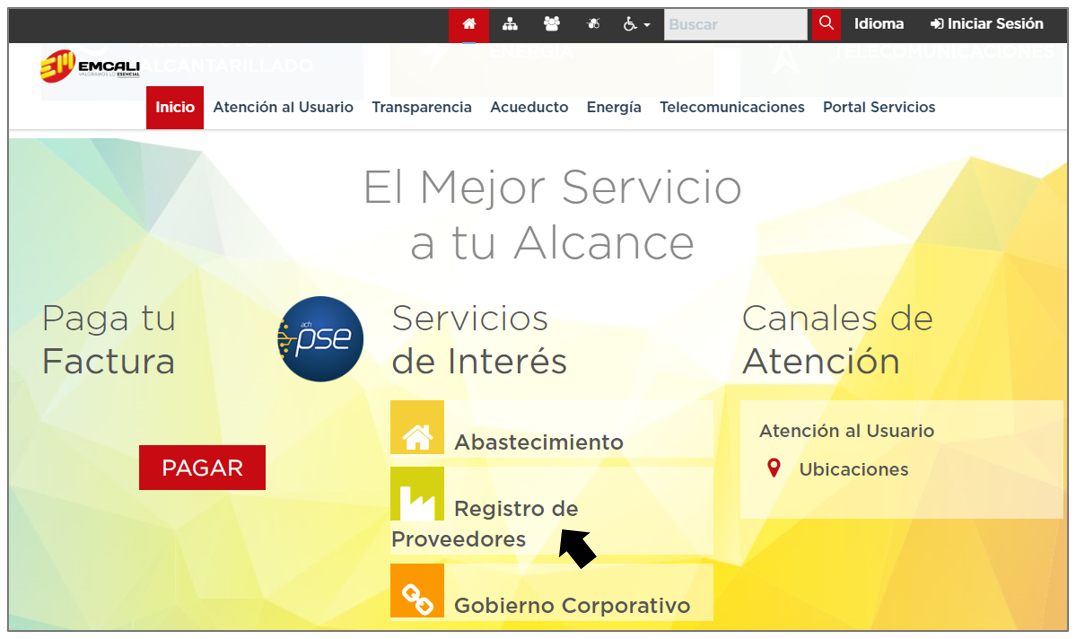Open the sitemap icon in top bar
Screen dimensions: 1077x639
[510, 24]
